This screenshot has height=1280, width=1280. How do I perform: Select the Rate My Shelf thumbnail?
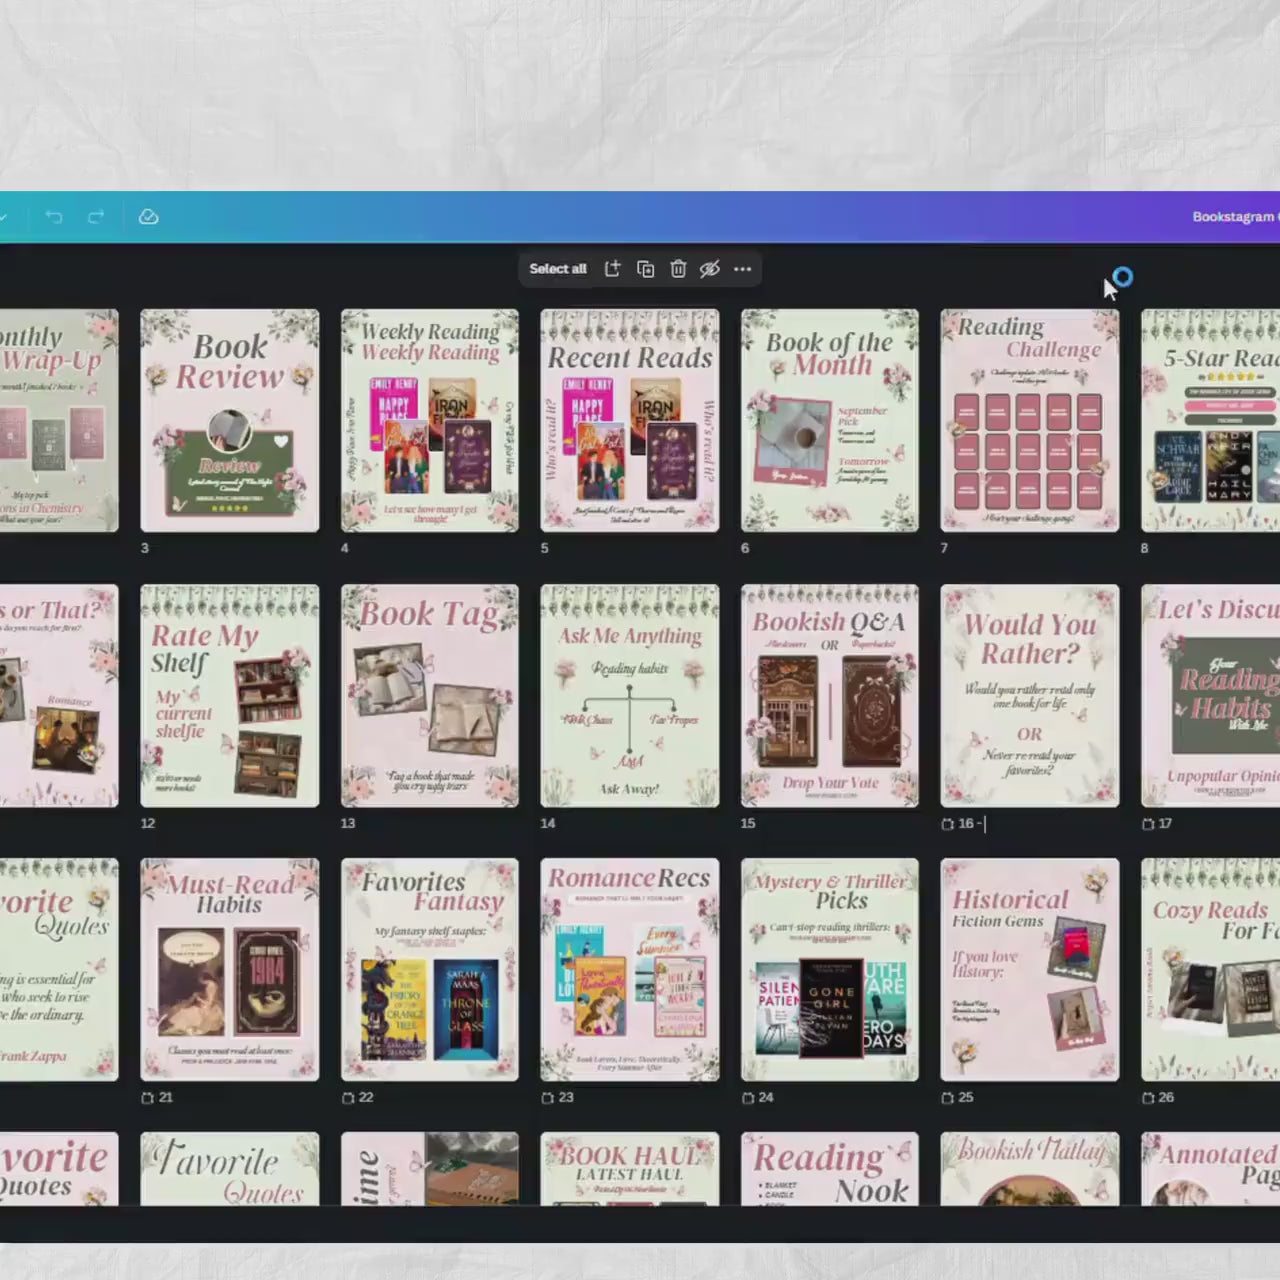point(230,695)
